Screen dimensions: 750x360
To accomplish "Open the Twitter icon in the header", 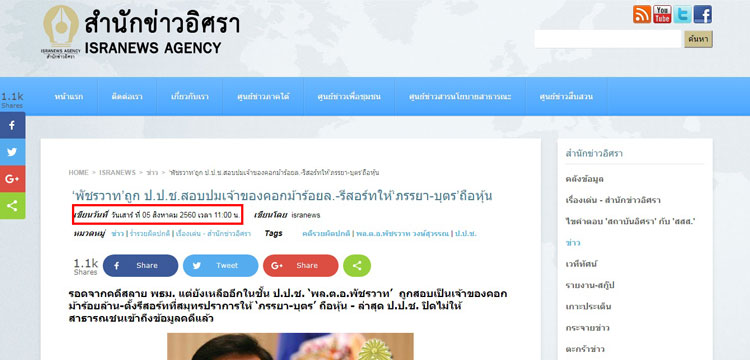I will [683, 14].
